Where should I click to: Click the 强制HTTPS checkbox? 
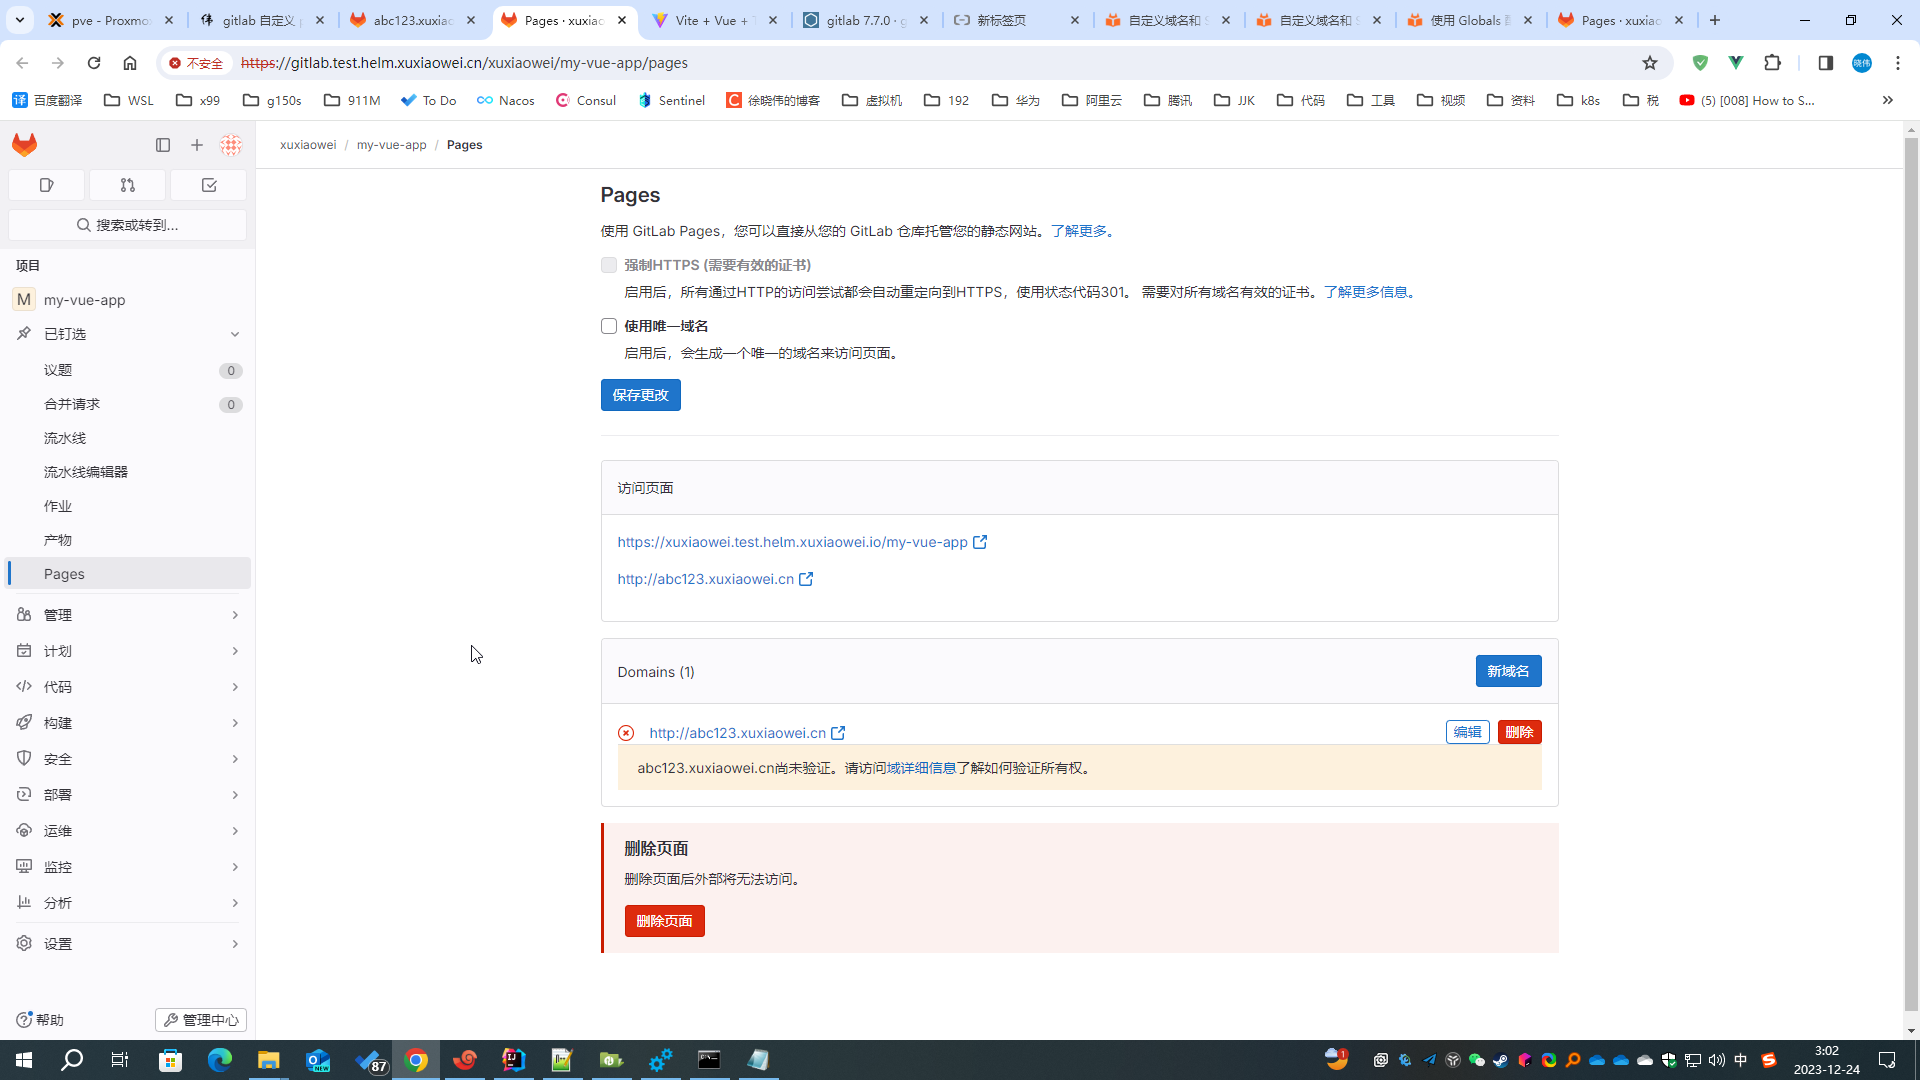coord(609,265)
